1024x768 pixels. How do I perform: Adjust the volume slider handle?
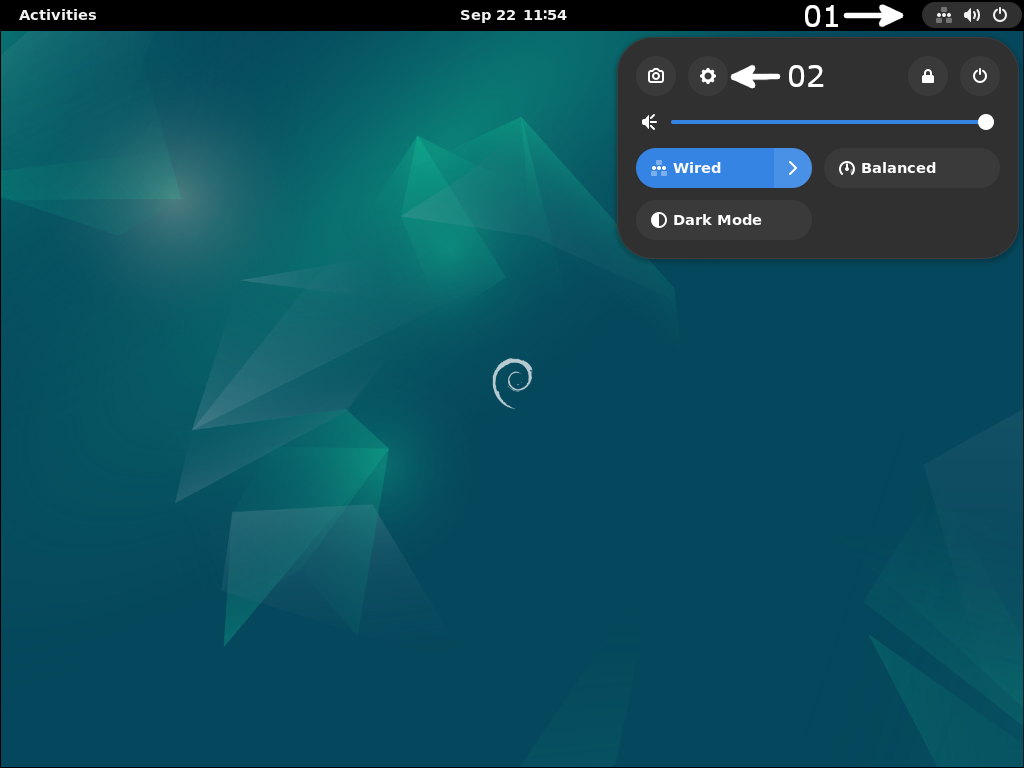click(x=985, y=122)
